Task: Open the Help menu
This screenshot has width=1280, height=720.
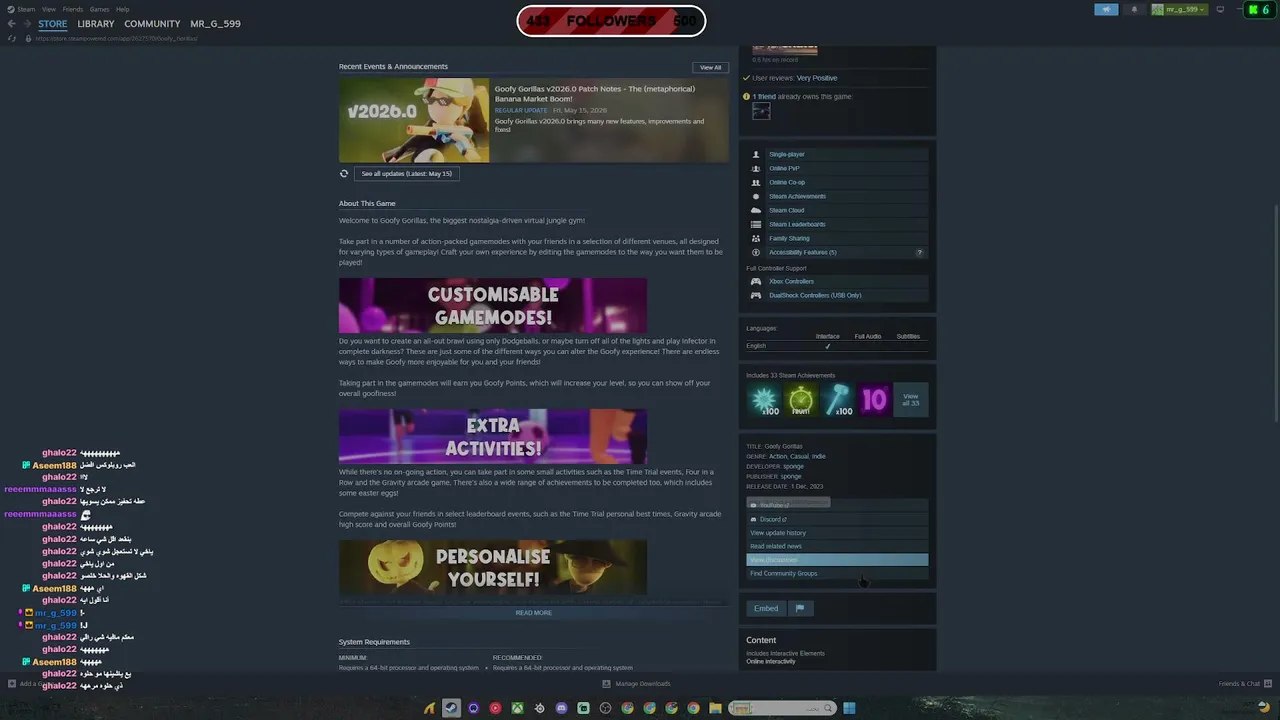Action: point(122,9)
